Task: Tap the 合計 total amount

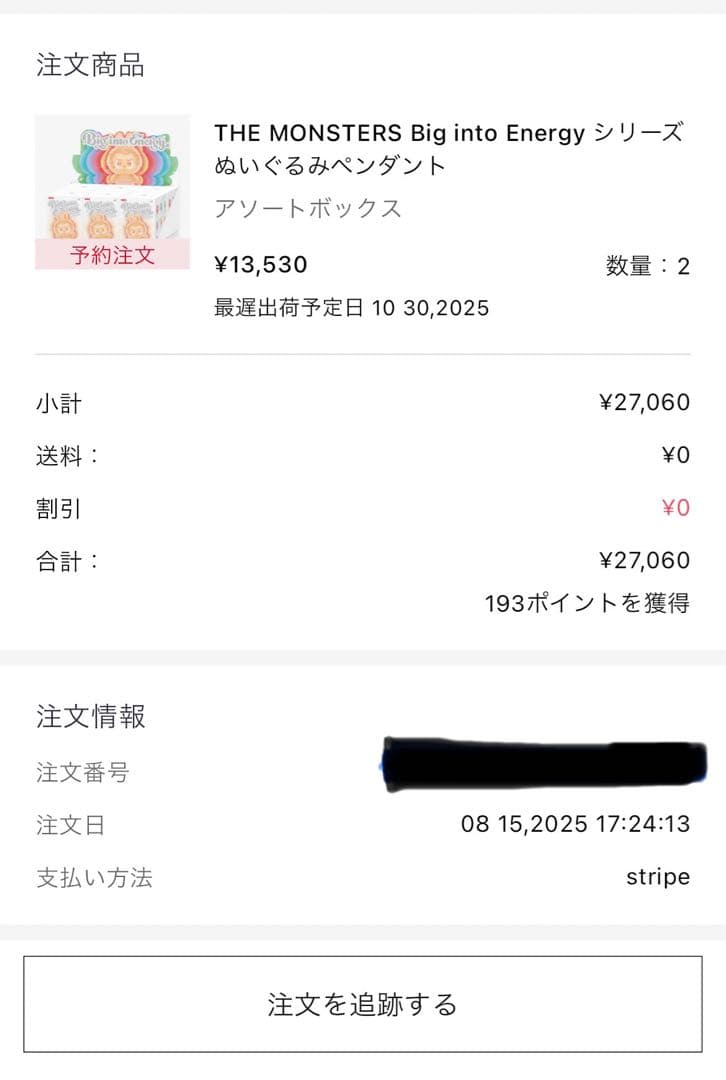Action: point(644,561)
